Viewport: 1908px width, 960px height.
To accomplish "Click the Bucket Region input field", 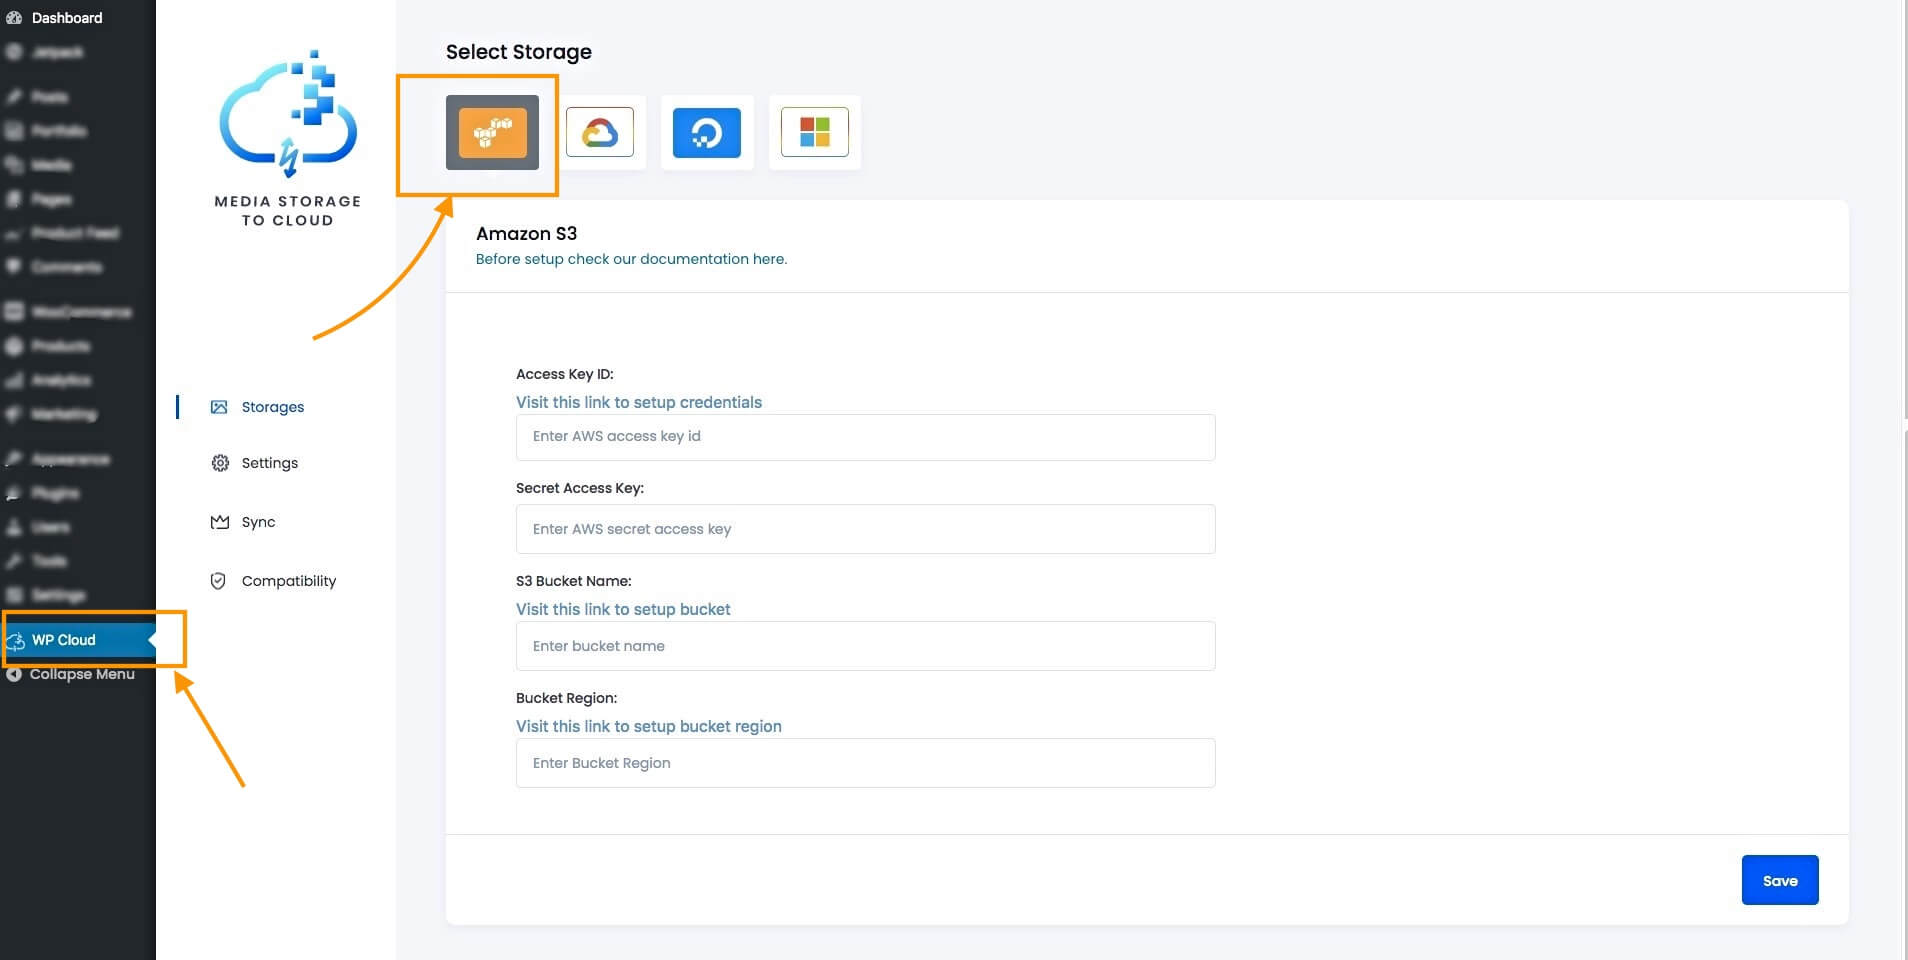I will click(x=864, y=762).
